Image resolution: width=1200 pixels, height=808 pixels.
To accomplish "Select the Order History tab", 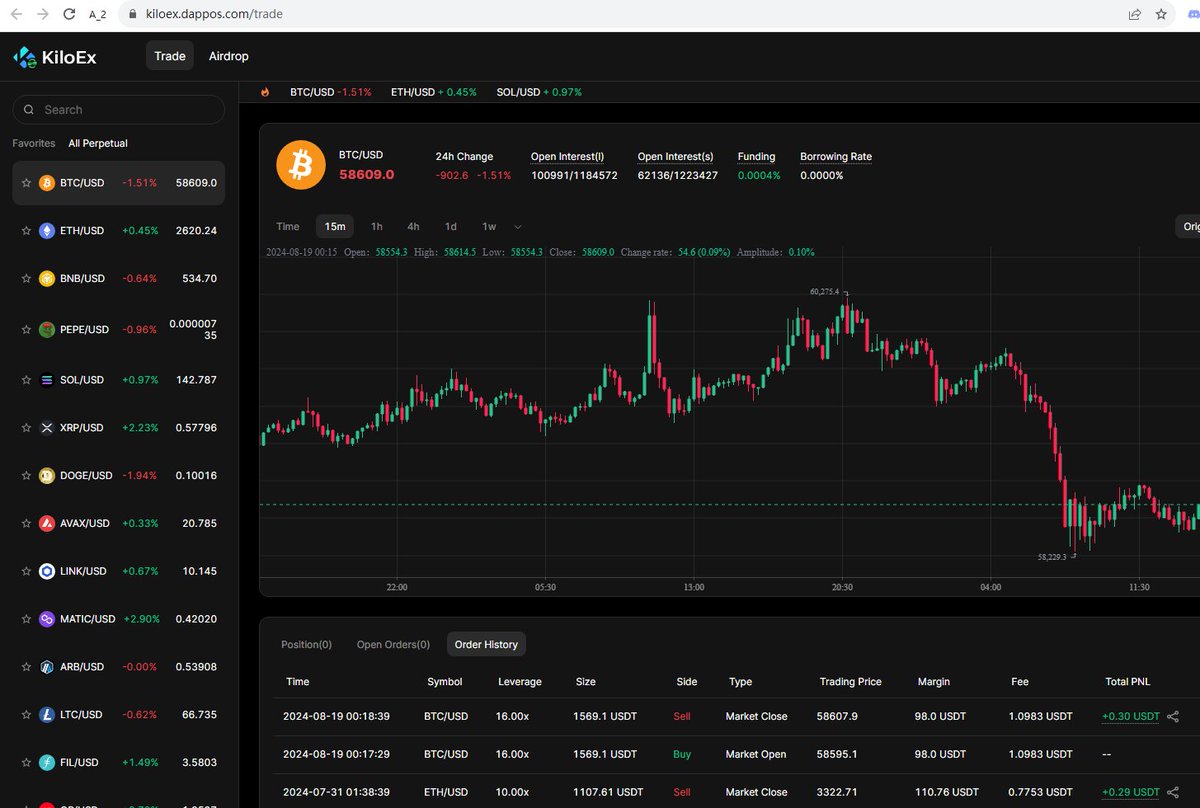I will [486, 645].
